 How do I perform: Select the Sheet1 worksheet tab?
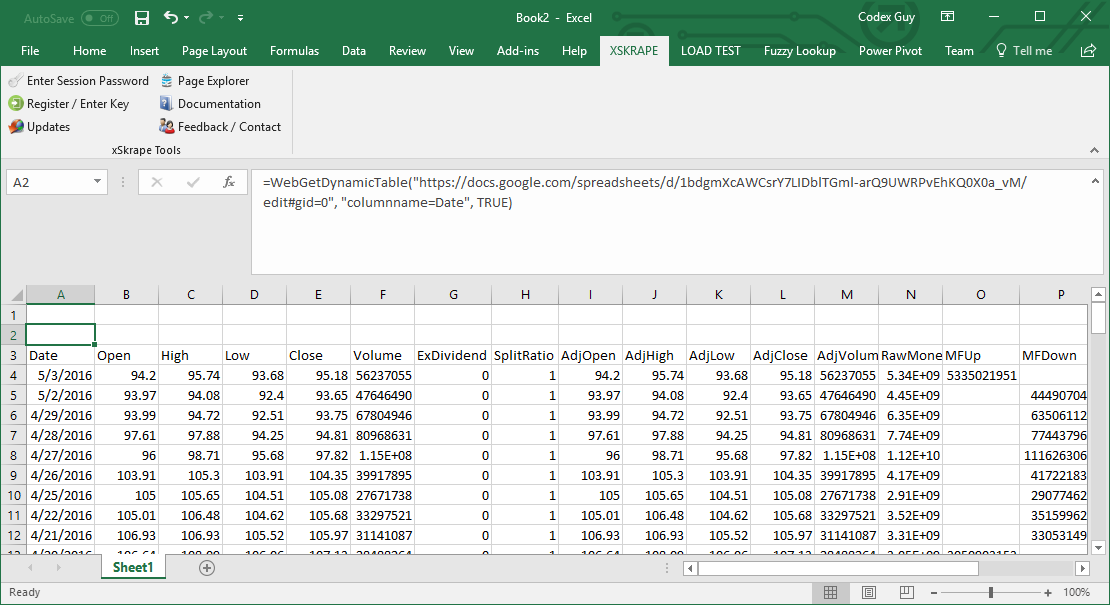[x=133, y=567]
